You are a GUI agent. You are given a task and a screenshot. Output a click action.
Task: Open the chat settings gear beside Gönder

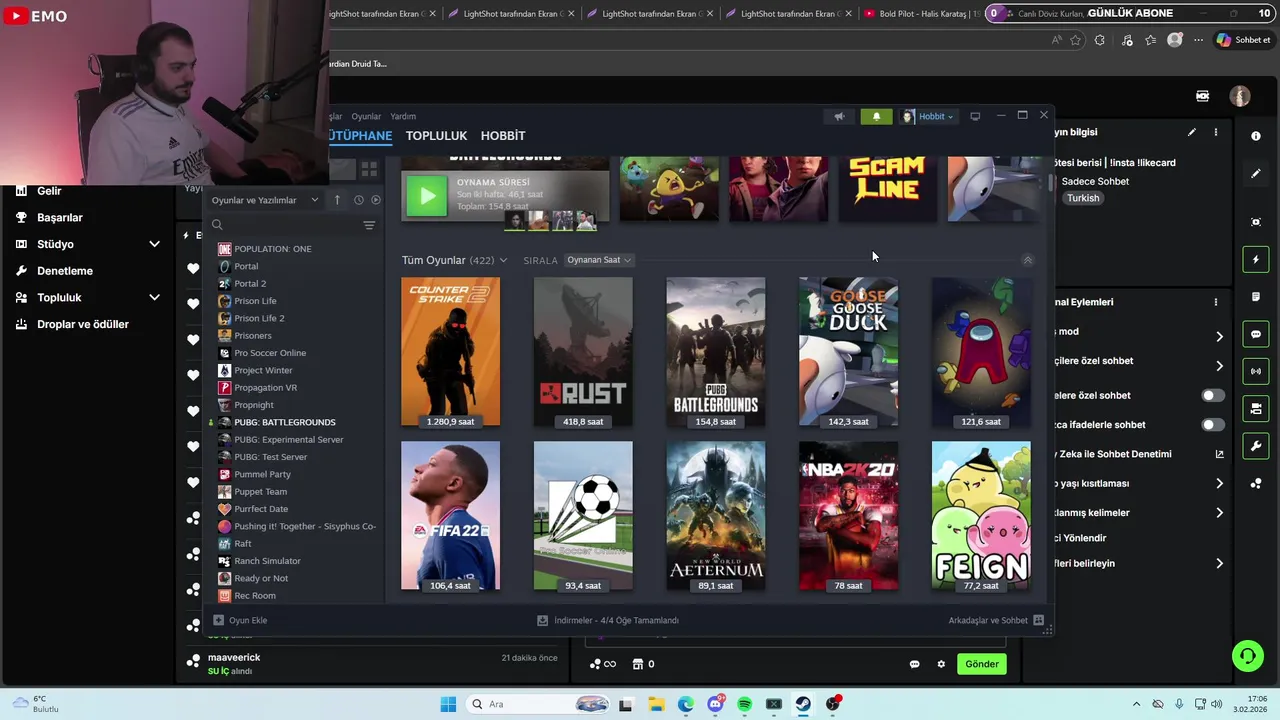[941, 664]
